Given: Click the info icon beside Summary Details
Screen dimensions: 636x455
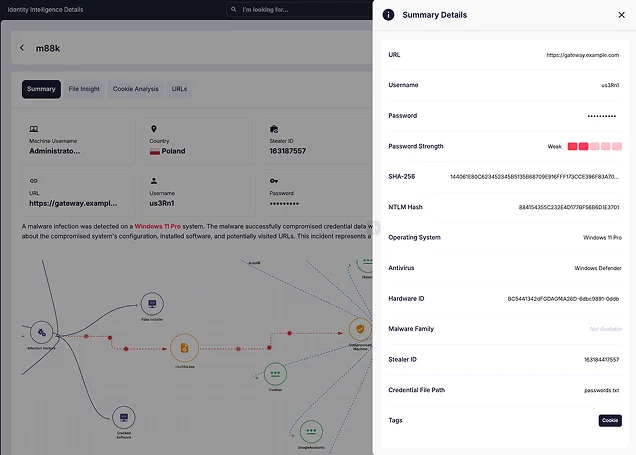Looking at the screenshot, I should [388, 15].
